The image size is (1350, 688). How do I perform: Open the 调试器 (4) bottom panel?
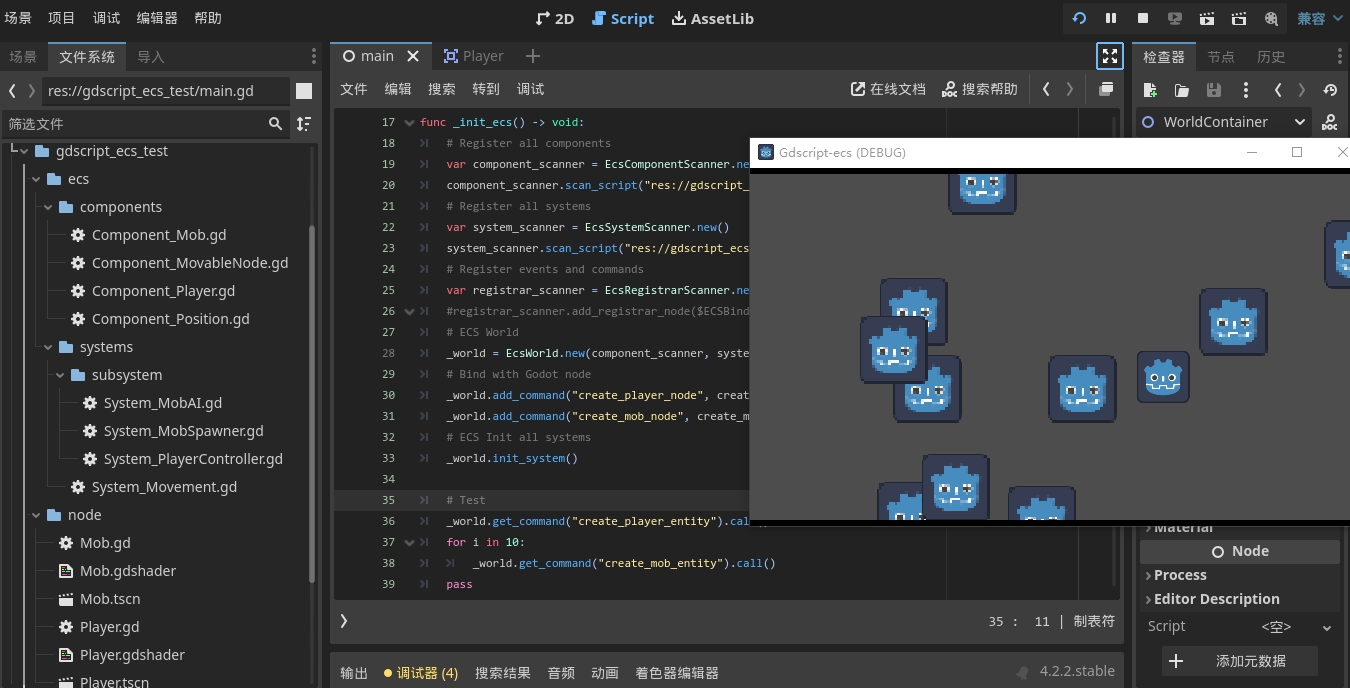tap(421, 673)
